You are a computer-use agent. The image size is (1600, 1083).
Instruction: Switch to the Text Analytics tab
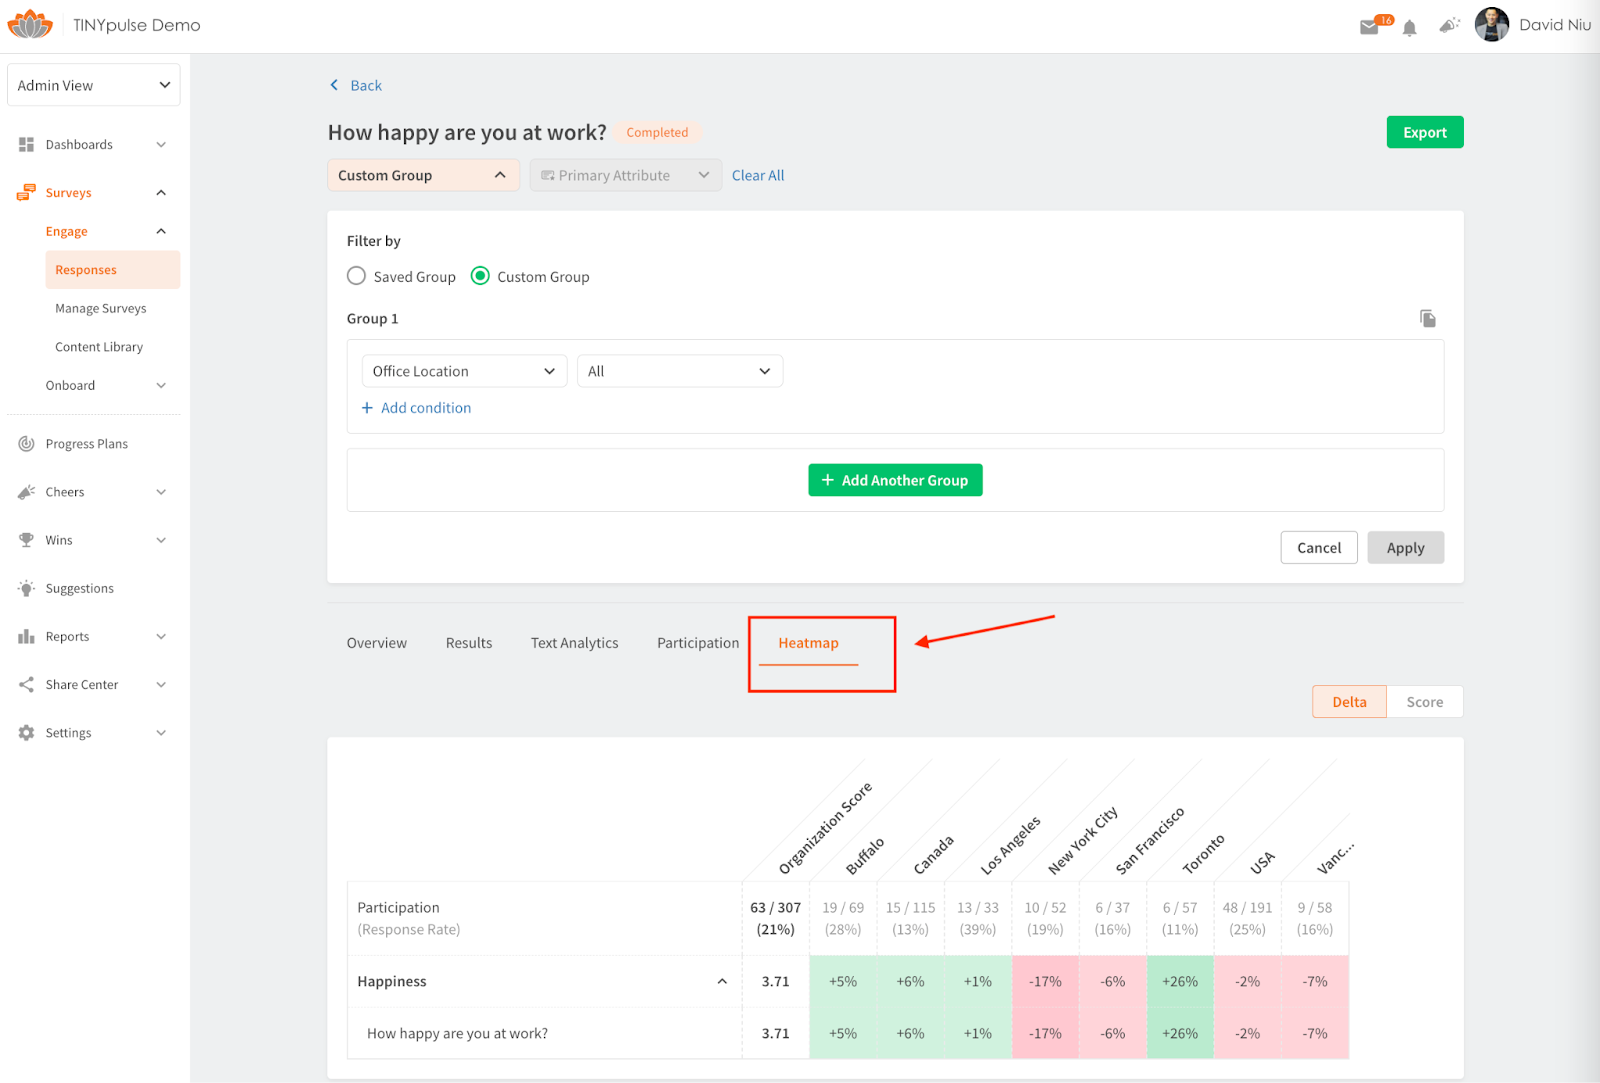point(575,643)
